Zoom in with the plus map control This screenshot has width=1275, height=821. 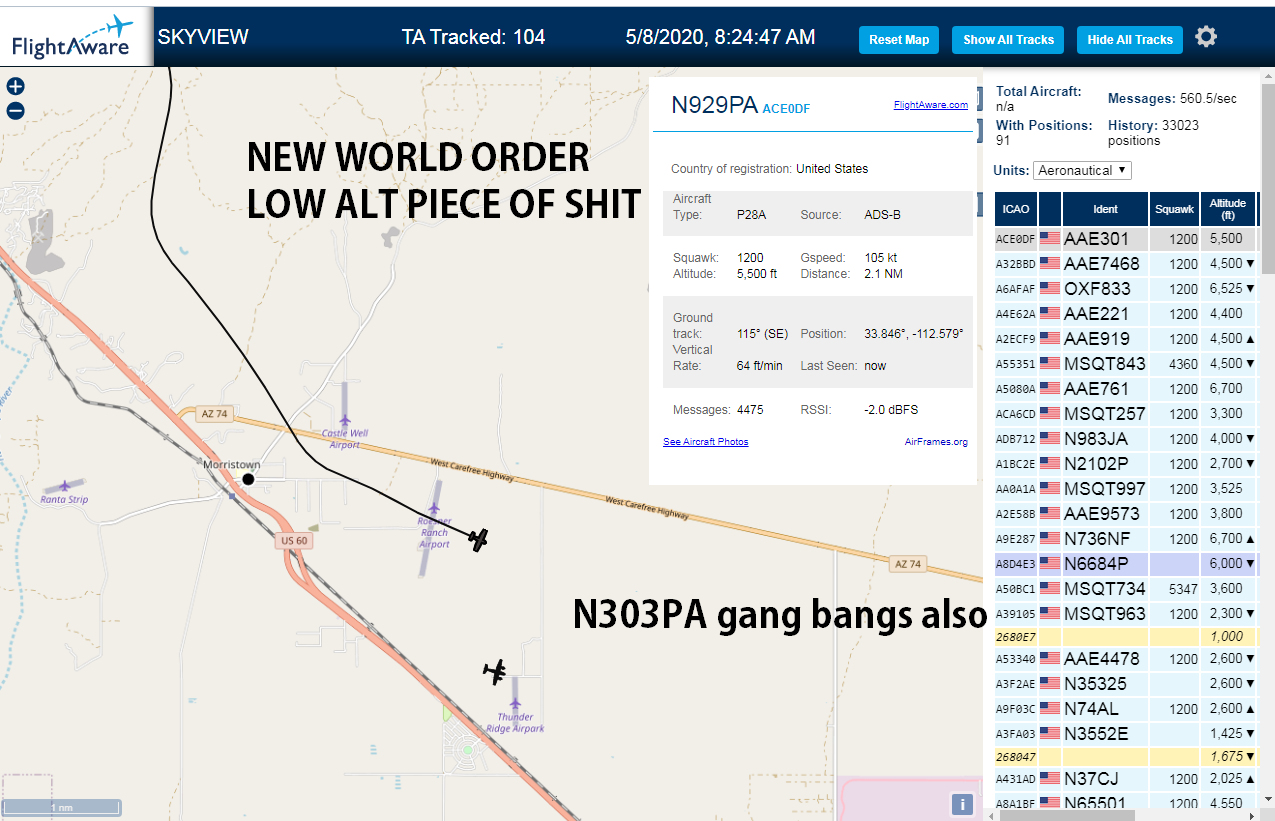pos(15,87)
